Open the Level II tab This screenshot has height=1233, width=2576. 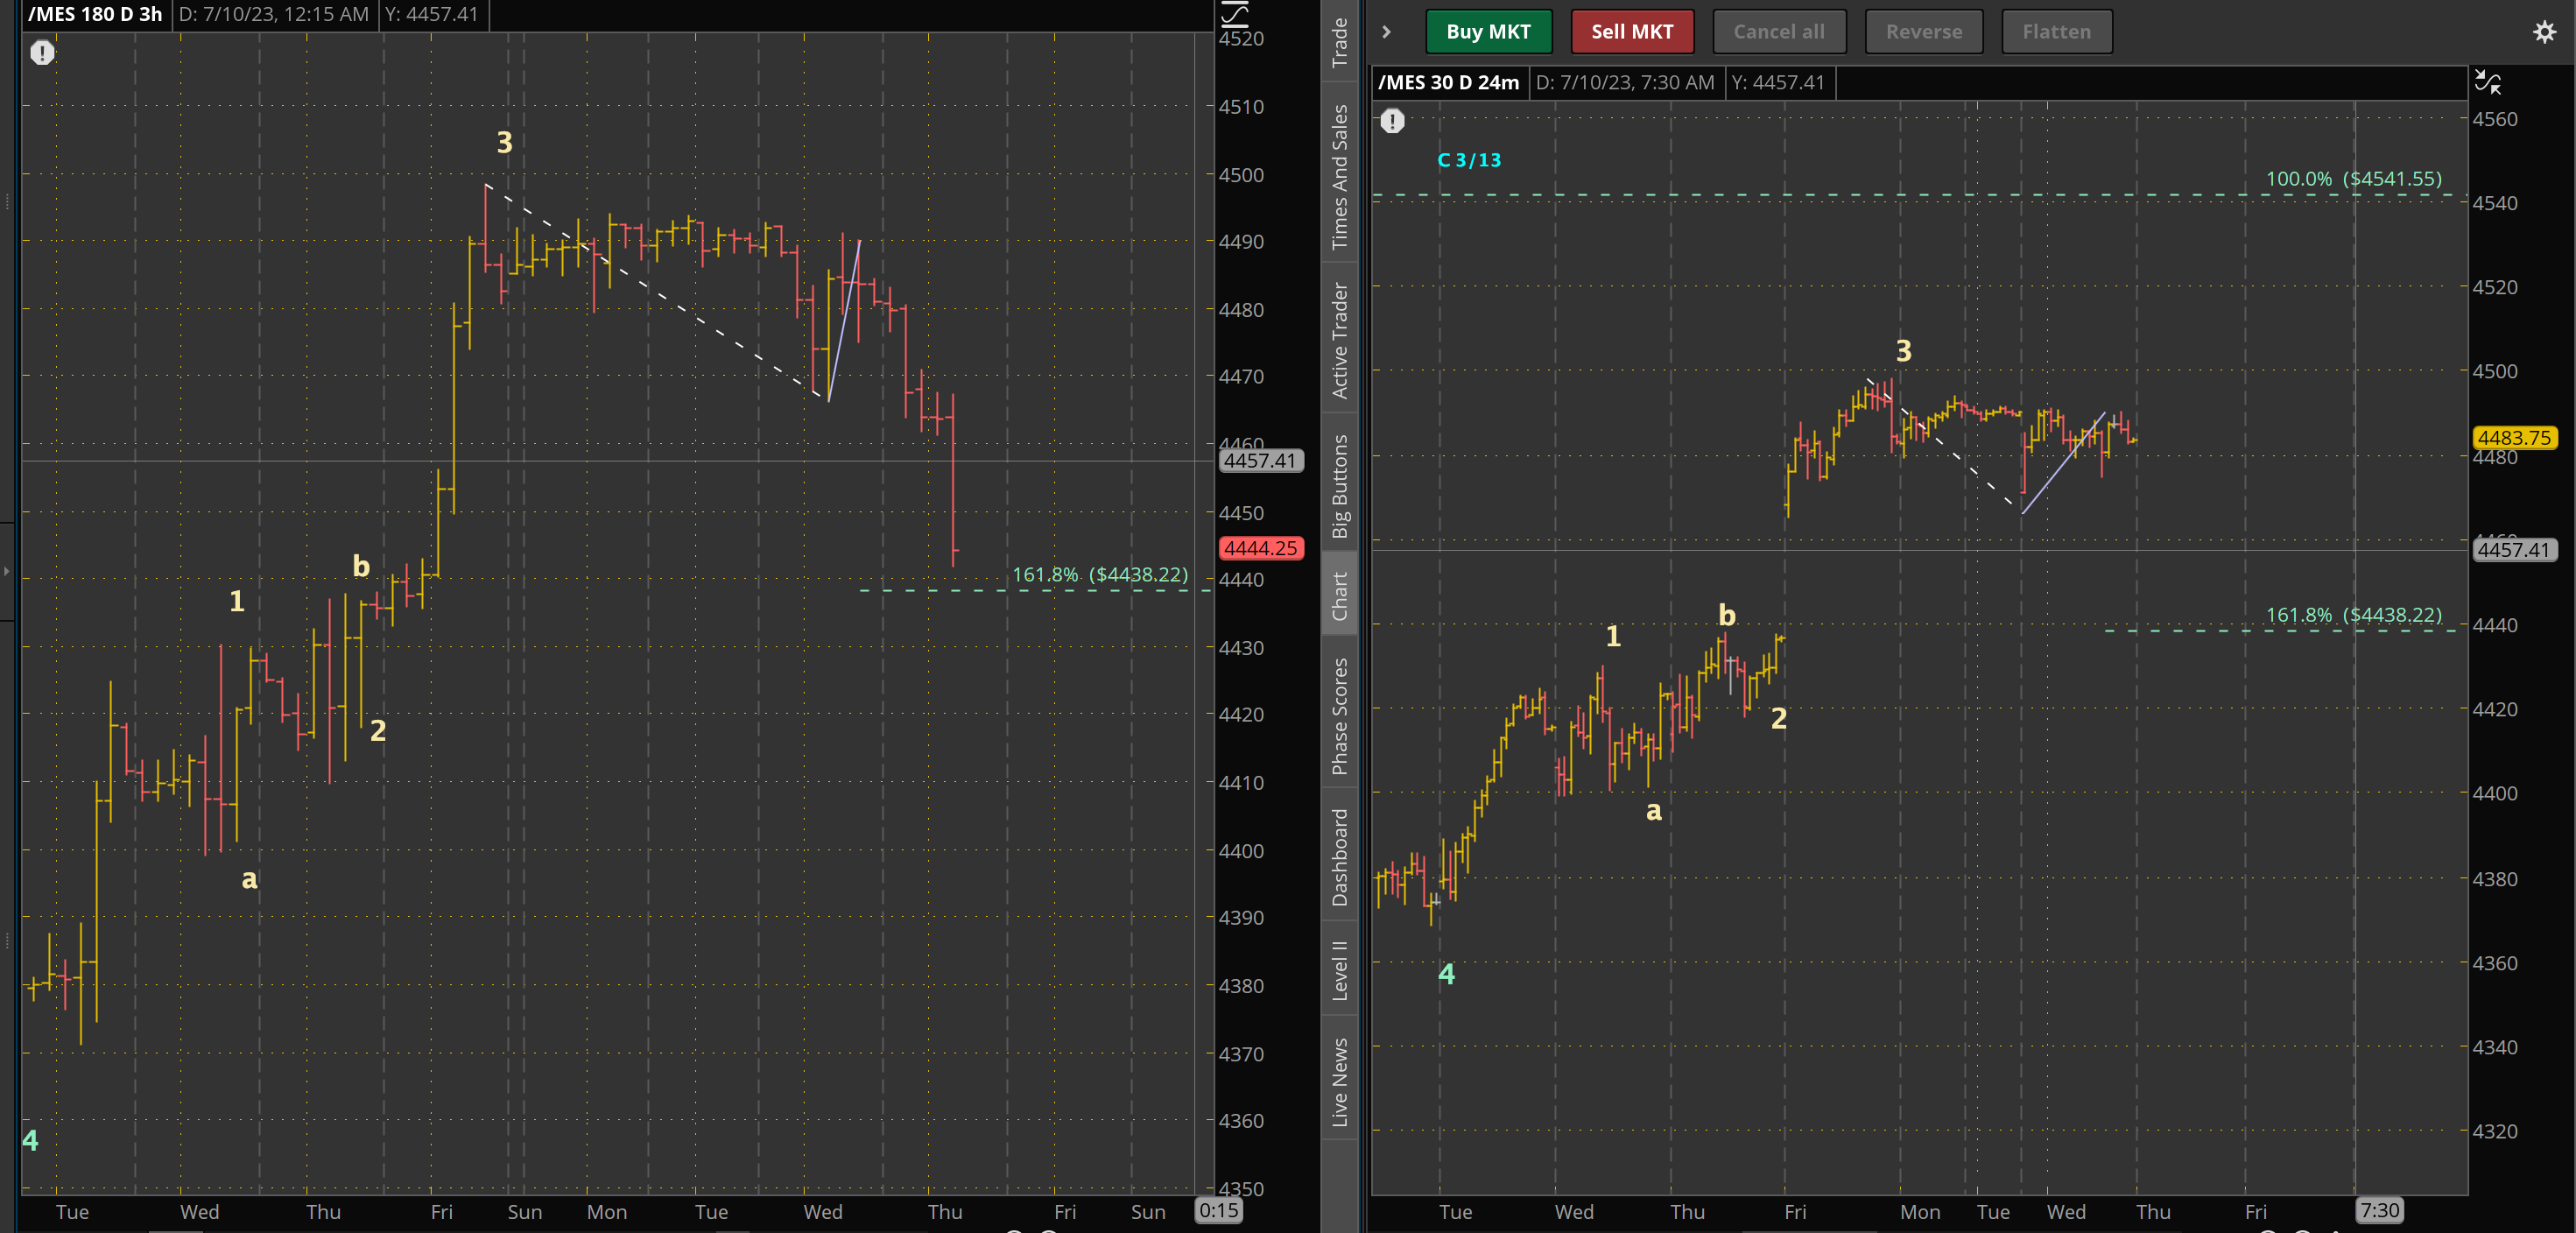[1339, 970]
